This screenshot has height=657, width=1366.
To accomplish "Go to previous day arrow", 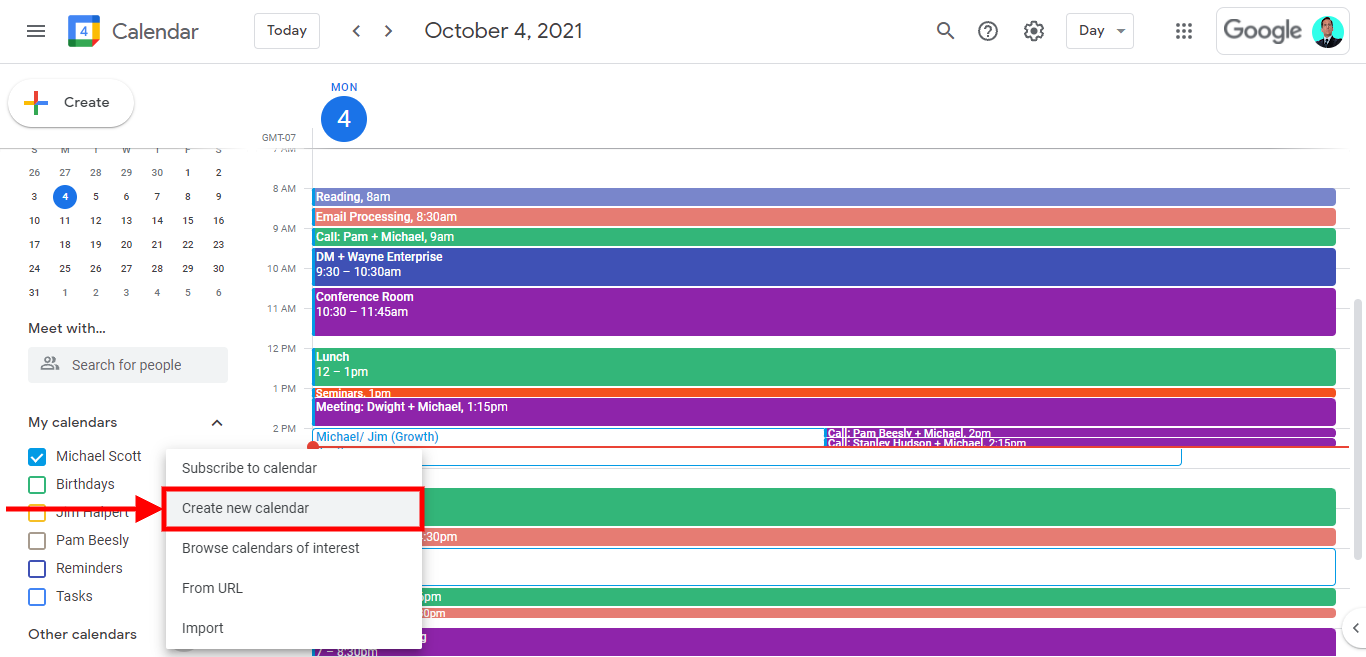I will point(356,31).
